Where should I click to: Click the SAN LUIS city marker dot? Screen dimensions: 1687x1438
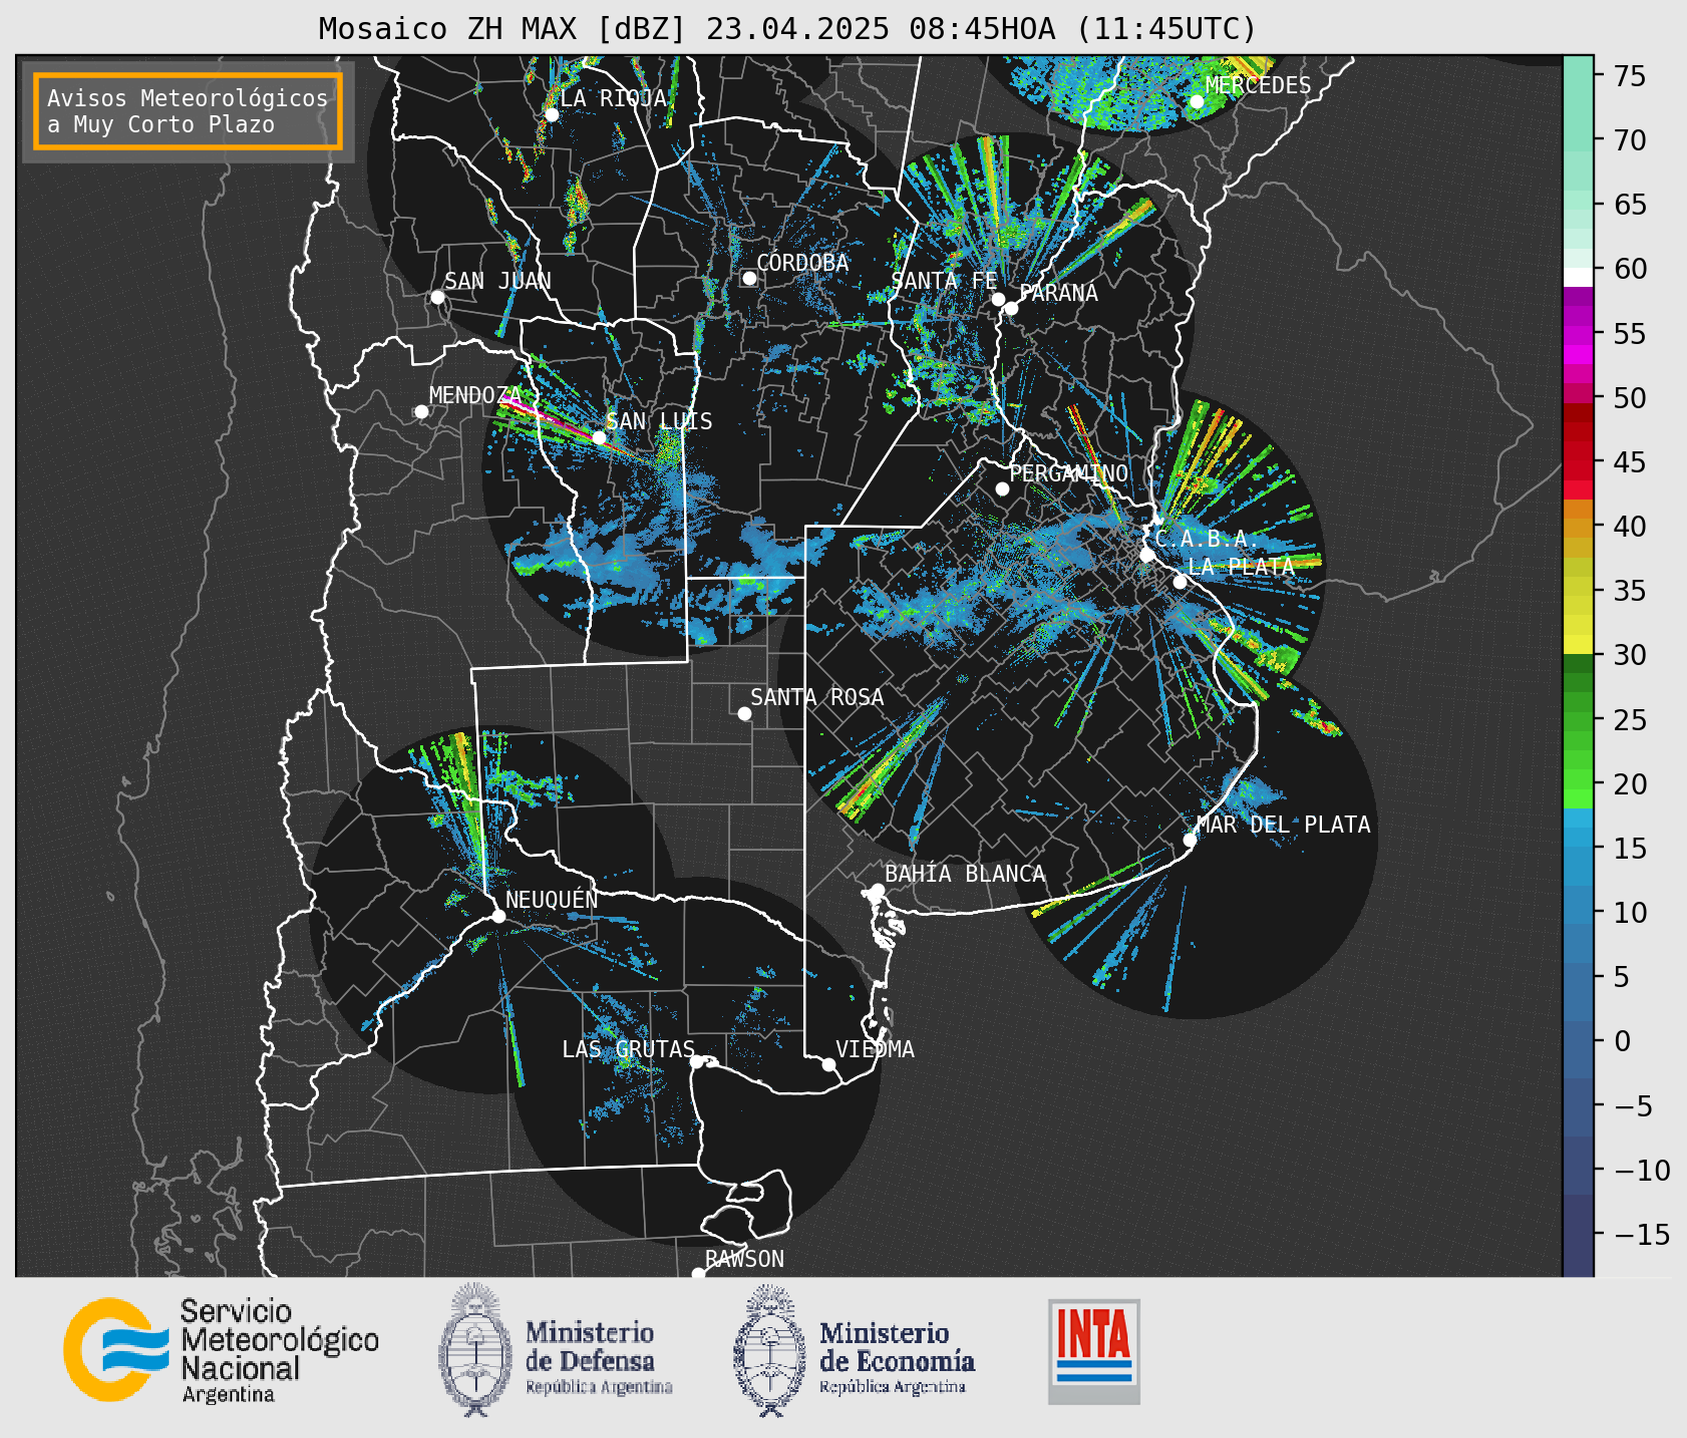click(599, 437)
